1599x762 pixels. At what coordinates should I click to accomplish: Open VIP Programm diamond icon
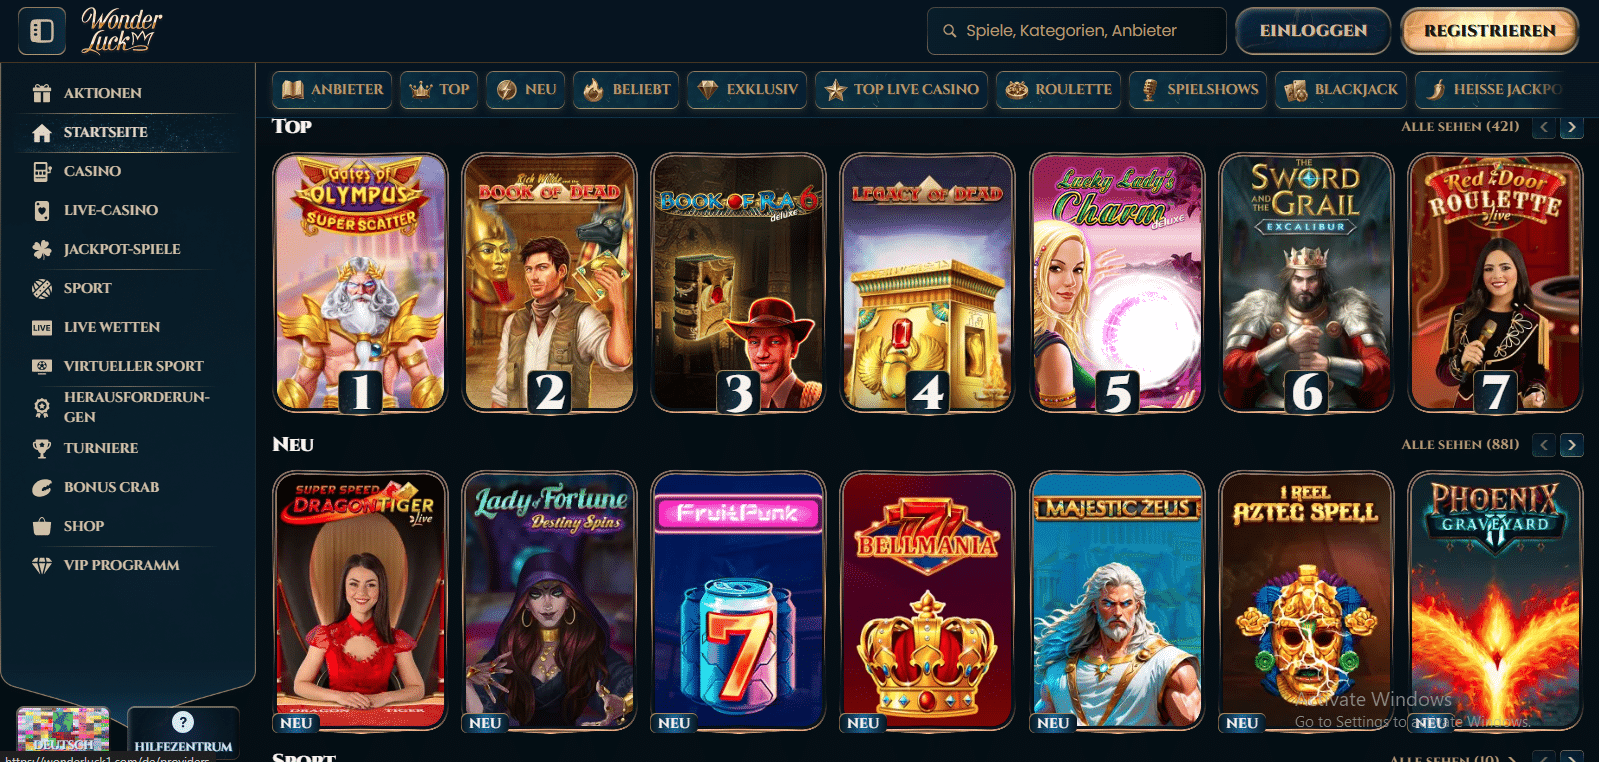click(42, 565)
